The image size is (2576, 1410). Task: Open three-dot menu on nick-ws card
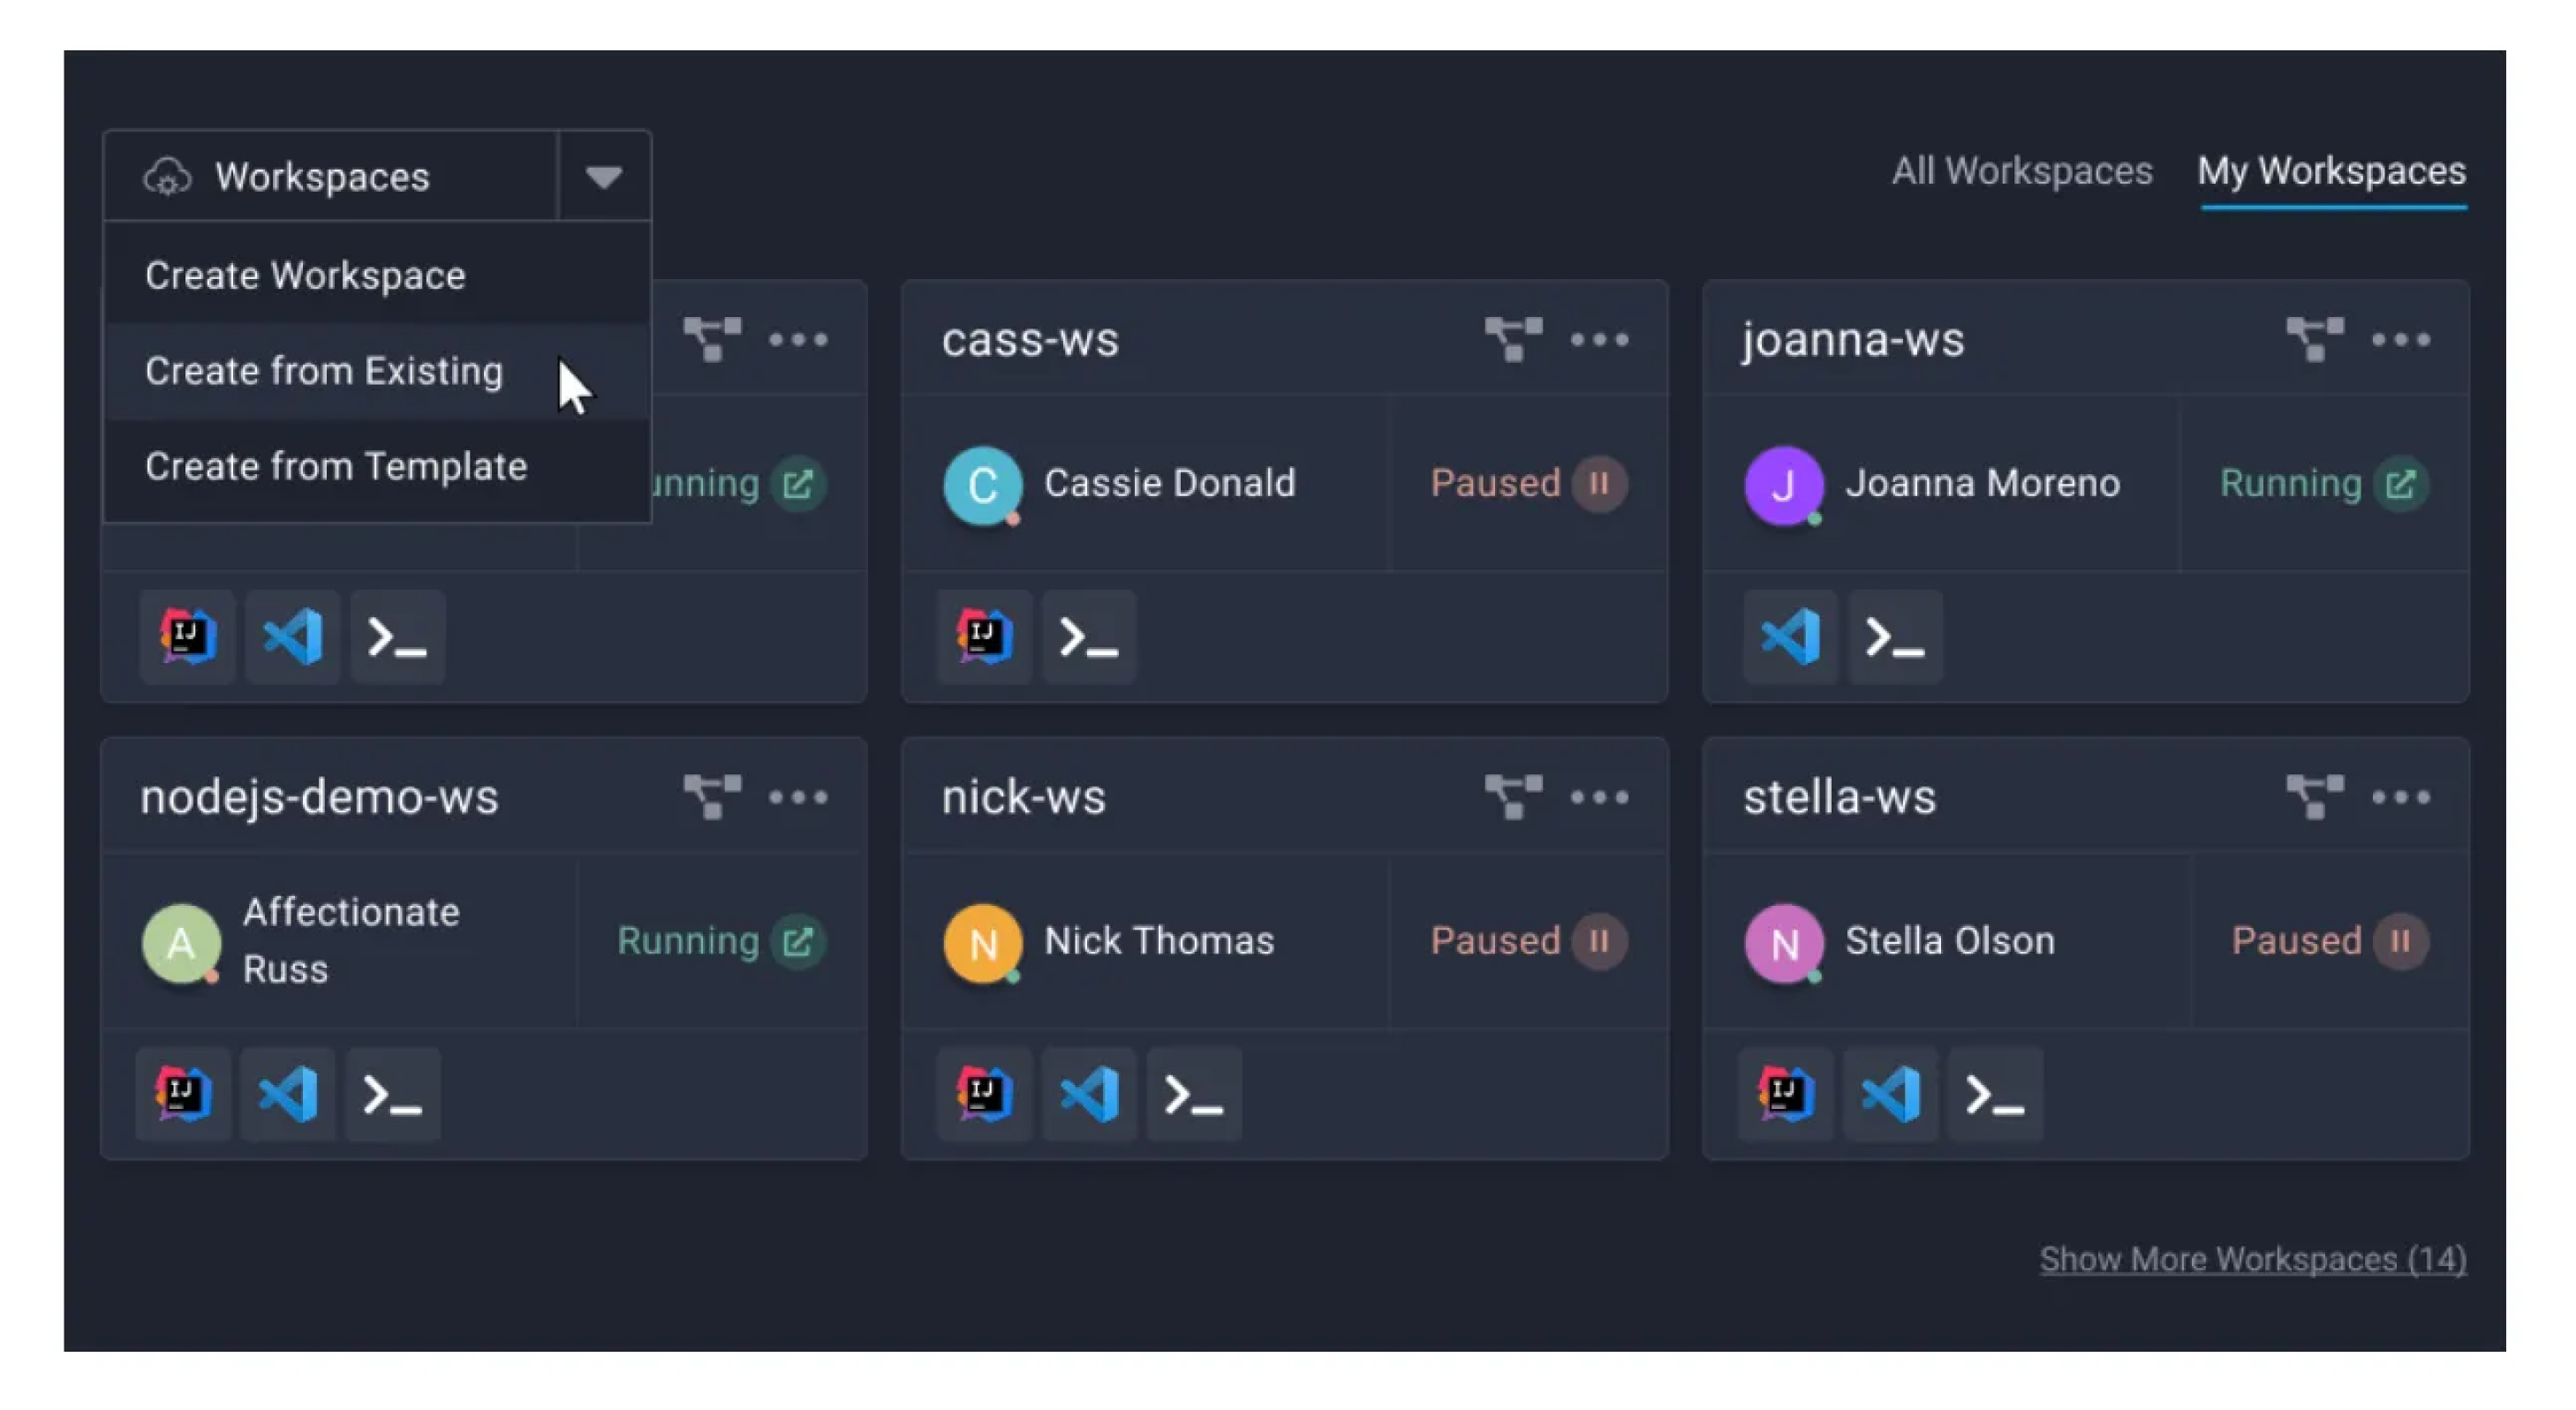(x=1599, y=797)
